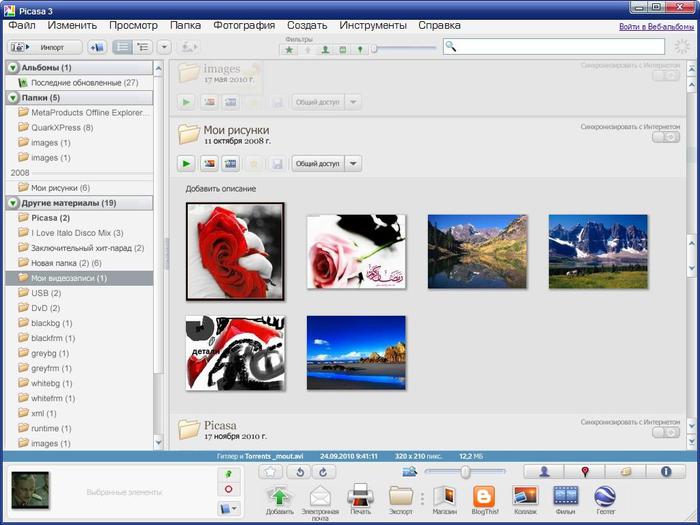The height and width of the screenshot is (525, 700).
Task: Open the dropdown arrow beside Общий доступ for Мои рисунки
Action: coord(353,164)
